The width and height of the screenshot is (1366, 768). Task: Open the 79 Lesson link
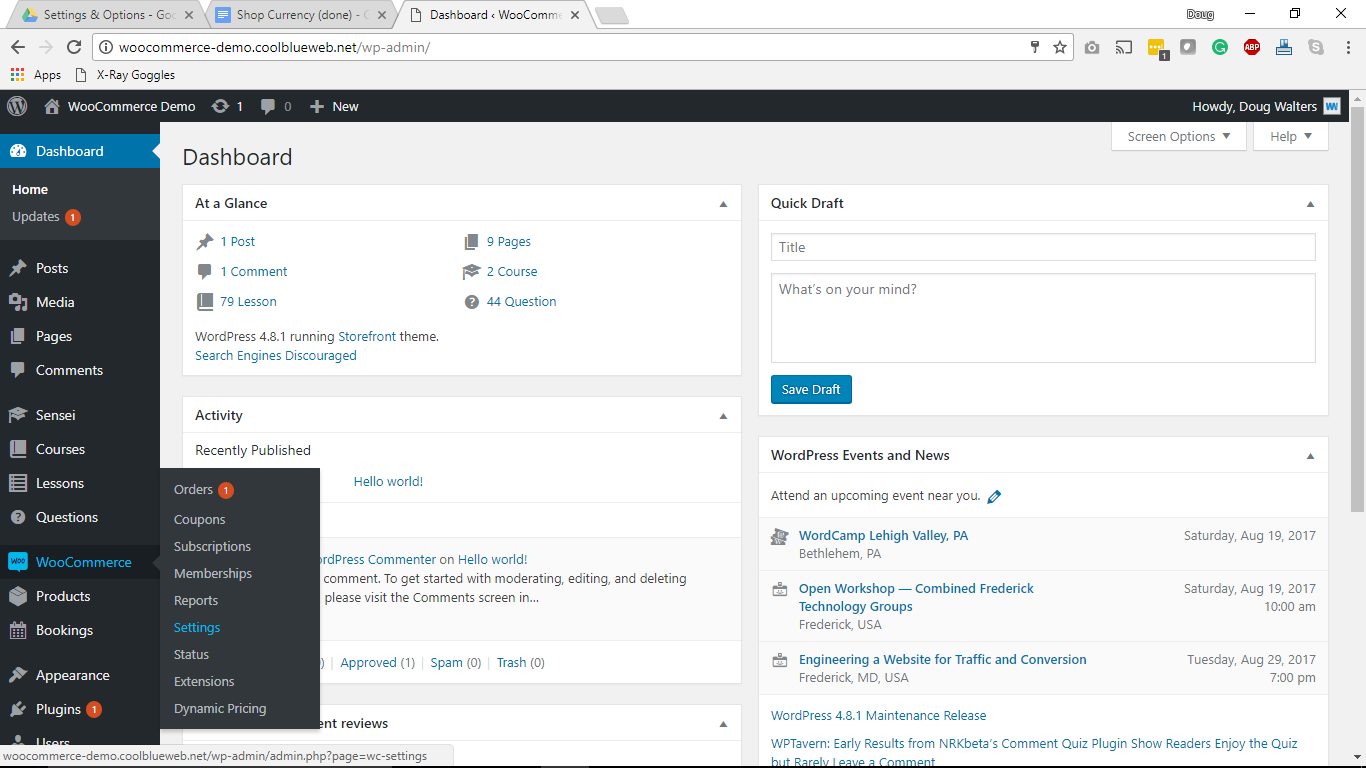point(249,301)
